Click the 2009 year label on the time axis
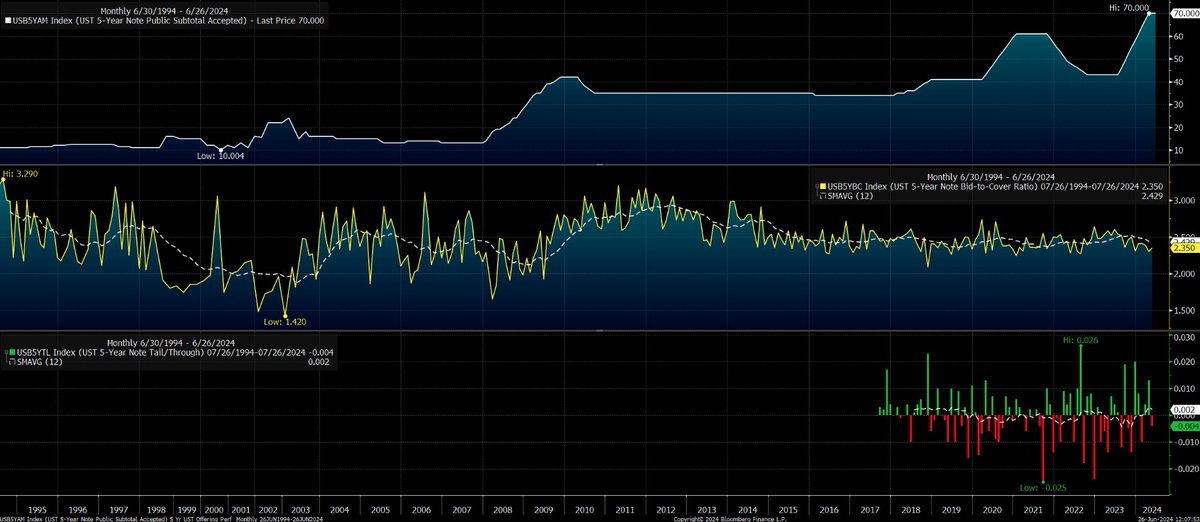The height and width of the screenshot is (522, 1200). pyautogui.click(x=545, y=509)
